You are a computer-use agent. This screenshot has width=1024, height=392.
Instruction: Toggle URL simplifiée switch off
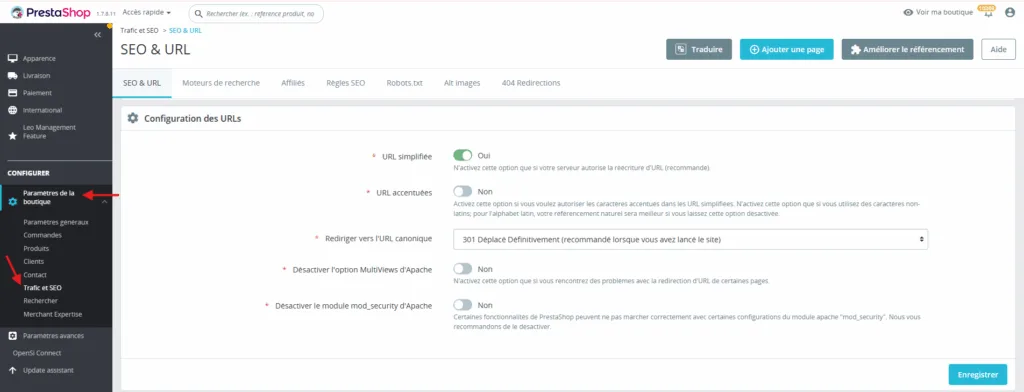tap(462, 155)
